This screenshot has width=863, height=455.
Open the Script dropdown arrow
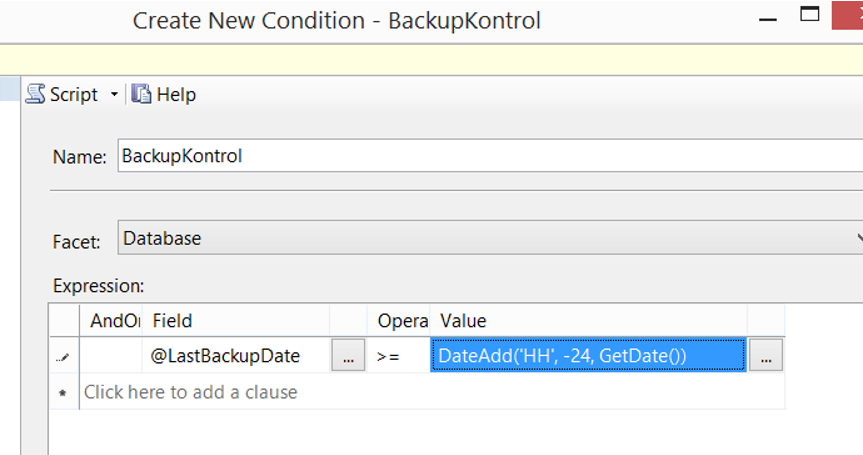pos(114,94)
